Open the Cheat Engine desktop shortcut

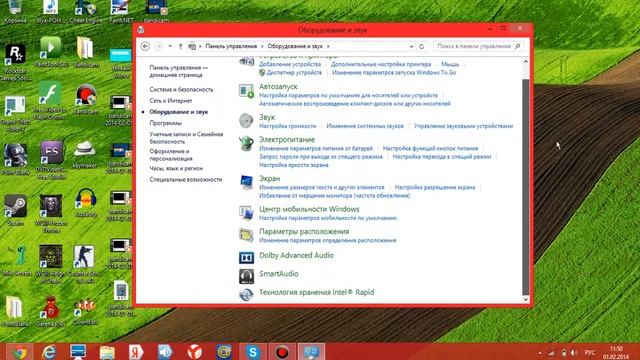point(86,11)
